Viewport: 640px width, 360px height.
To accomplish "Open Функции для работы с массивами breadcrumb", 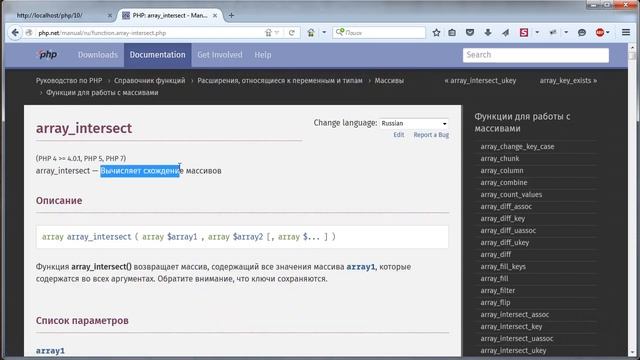I will [102, 93].
